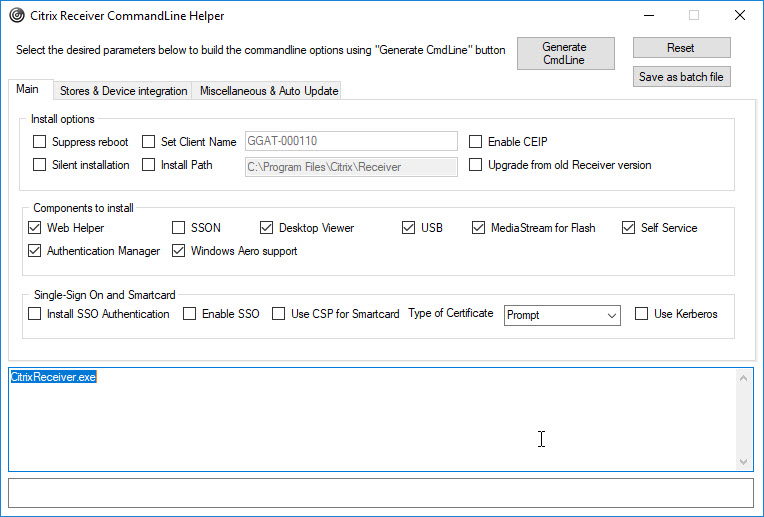The width and height of the screenshot is (764, 517).
Task: Click the output scrollbar up arrow
Action: click(744, 378)
